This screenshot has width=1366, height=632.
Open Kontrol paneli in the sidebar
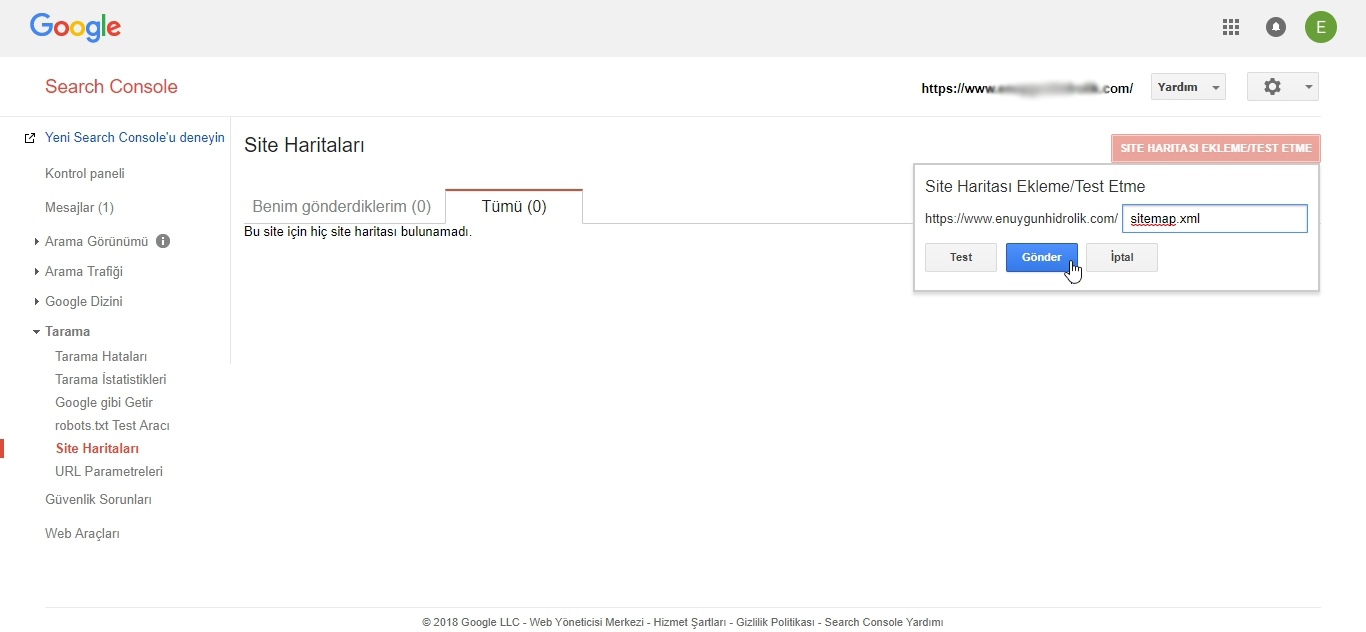tap(85, 173)
